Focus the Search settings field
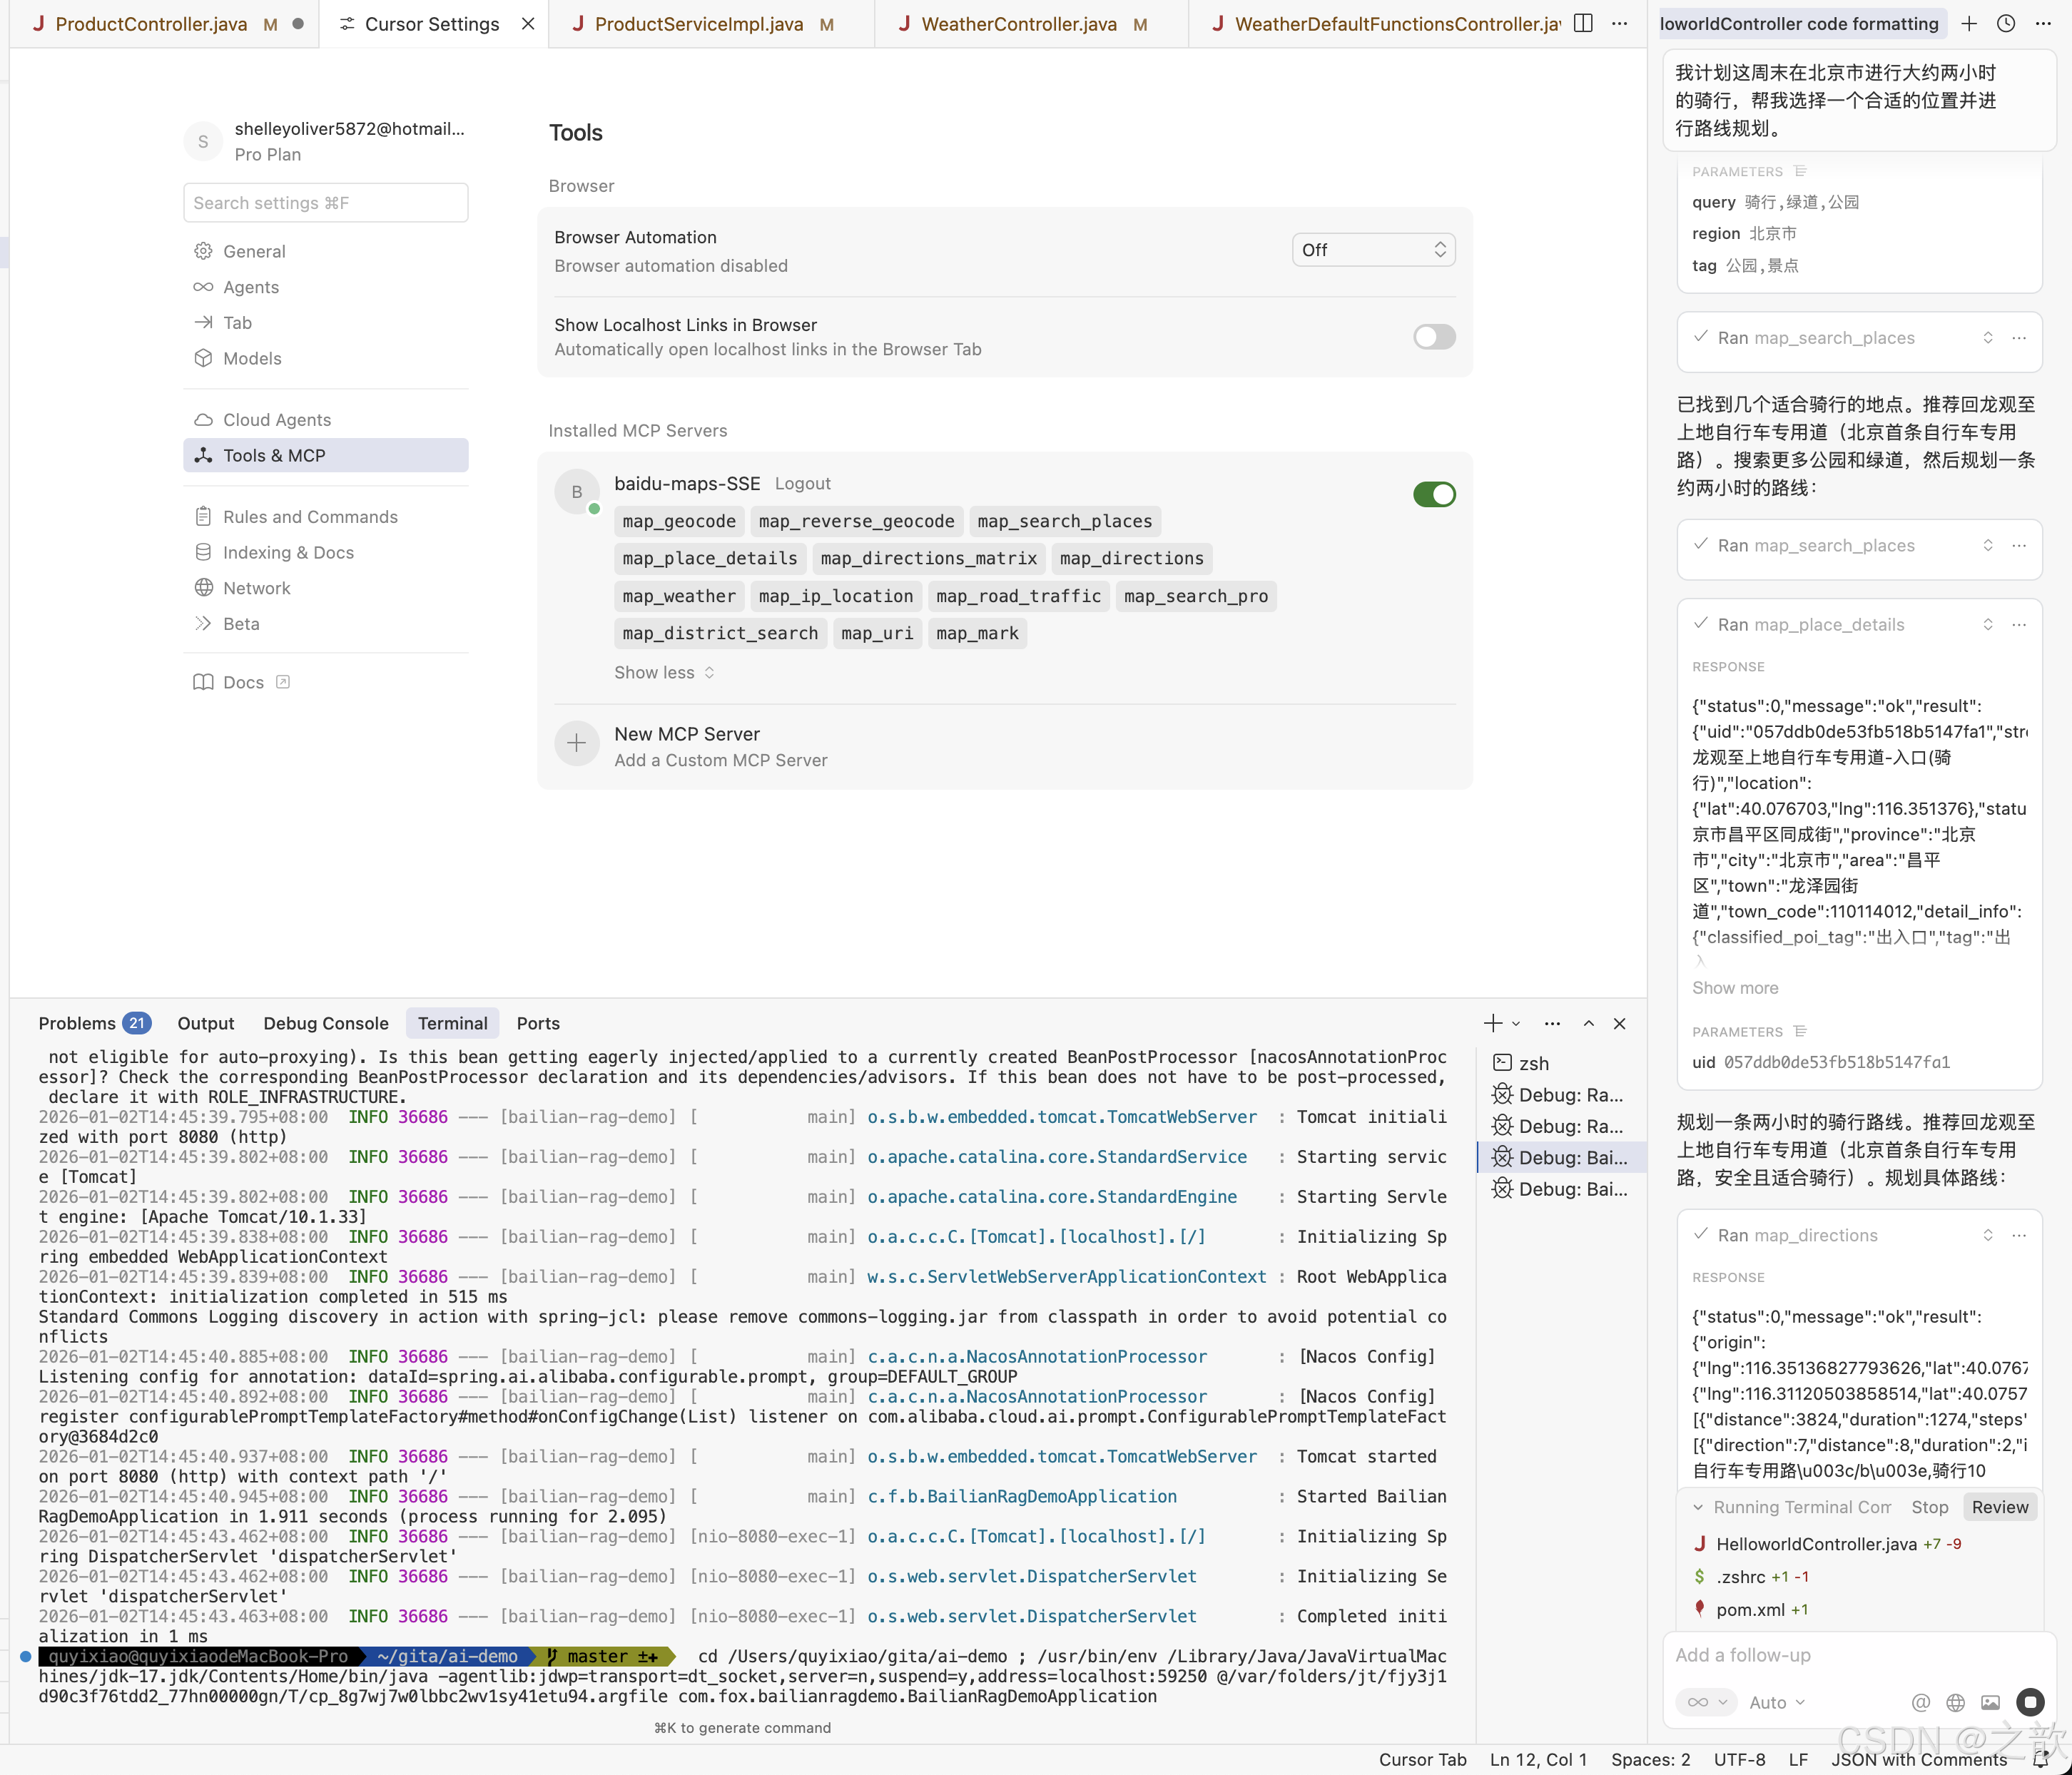The image size is (2072, 1775). coord(325,203)
